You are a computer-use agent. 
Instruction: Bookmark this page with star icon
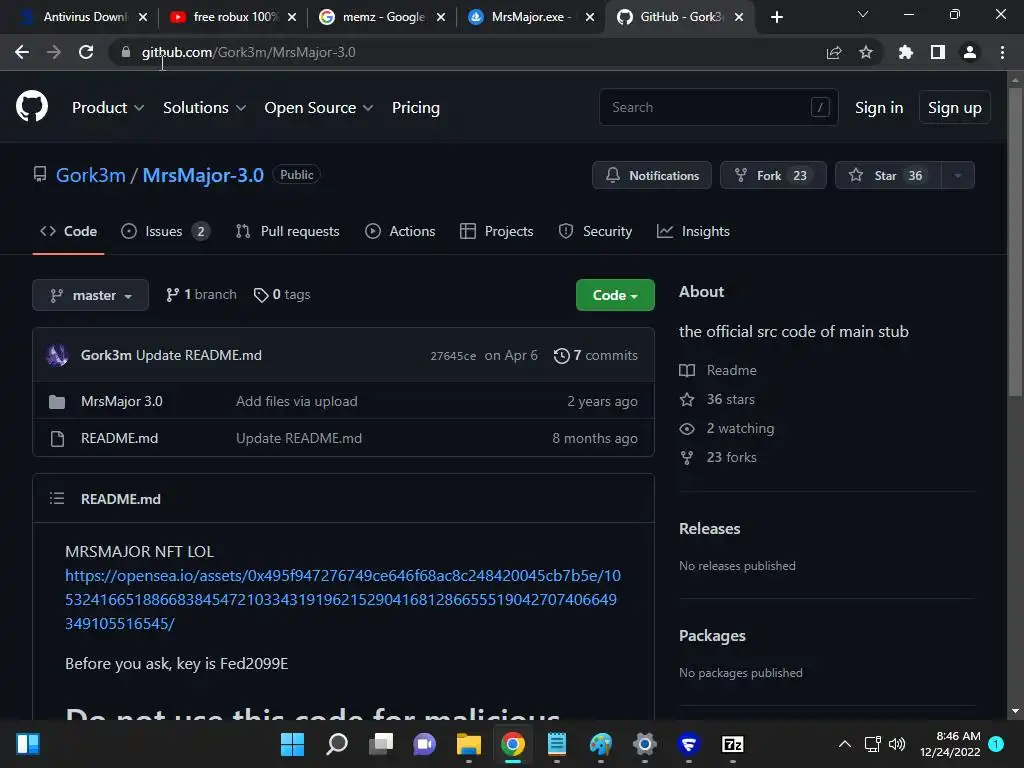[x=866, y=52]
